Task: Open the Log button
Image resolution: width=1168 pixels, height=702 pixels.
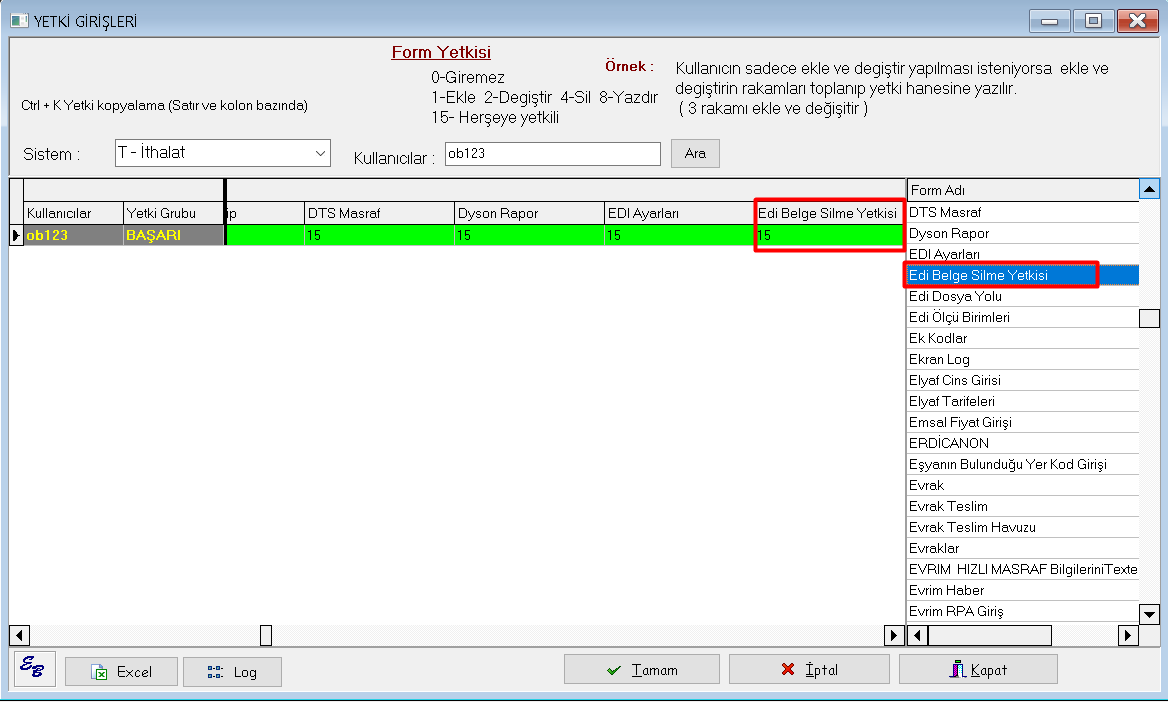Action: click(232, 671)
